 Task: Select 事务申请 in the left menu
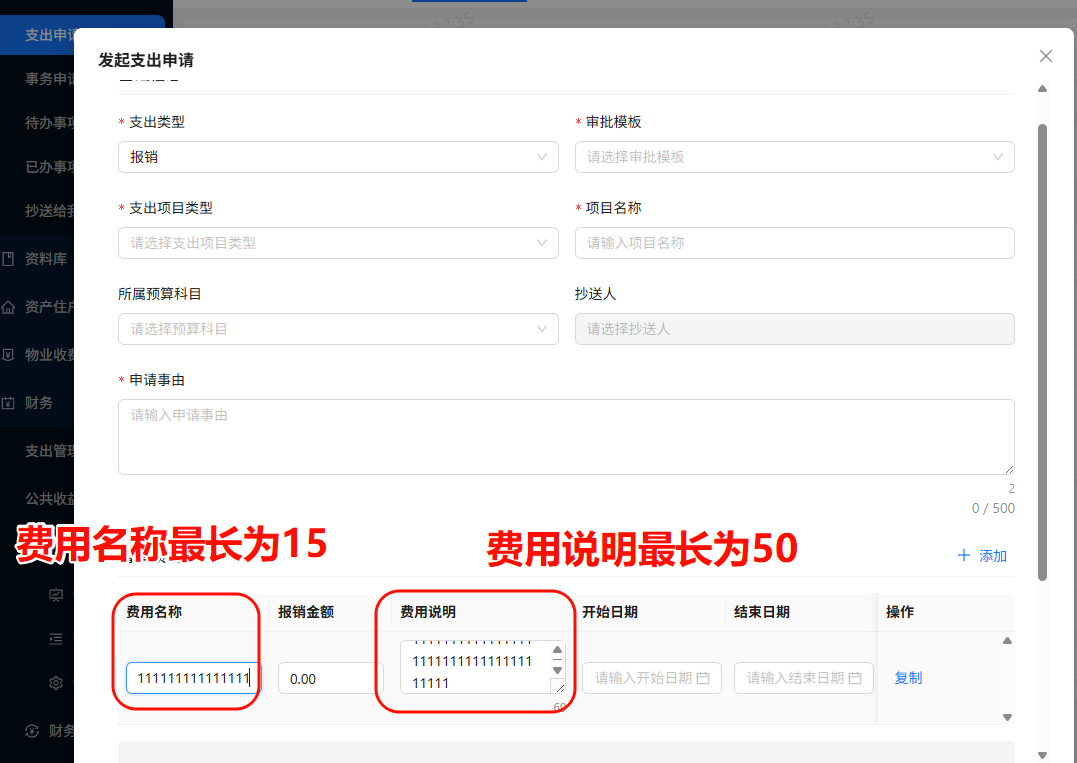coord(48,79)
